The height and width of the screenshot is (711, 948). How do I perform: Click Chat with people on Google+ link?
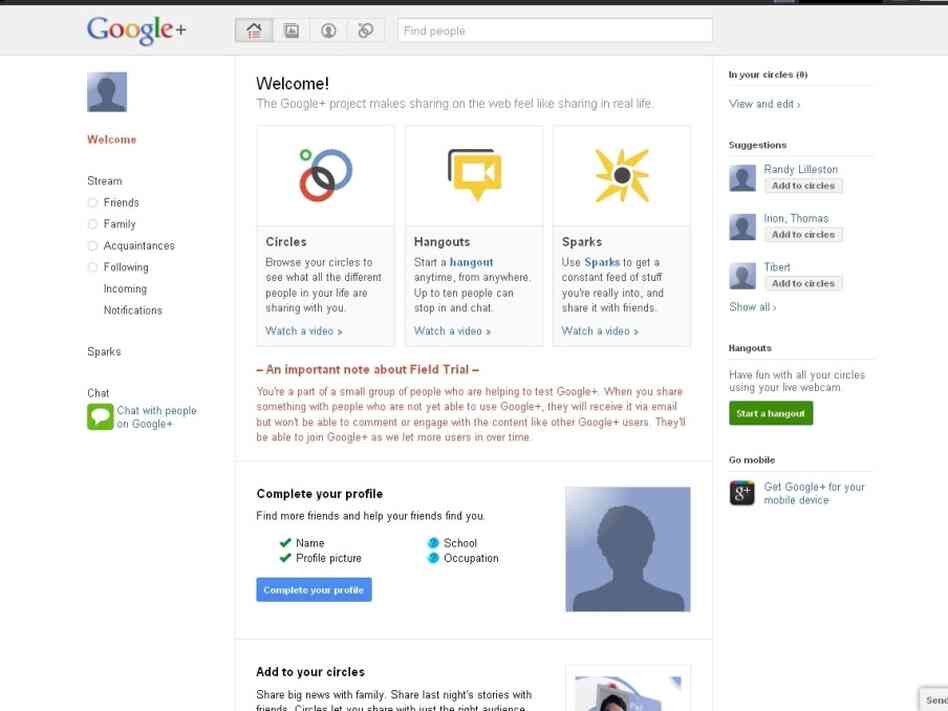[157, 417]
